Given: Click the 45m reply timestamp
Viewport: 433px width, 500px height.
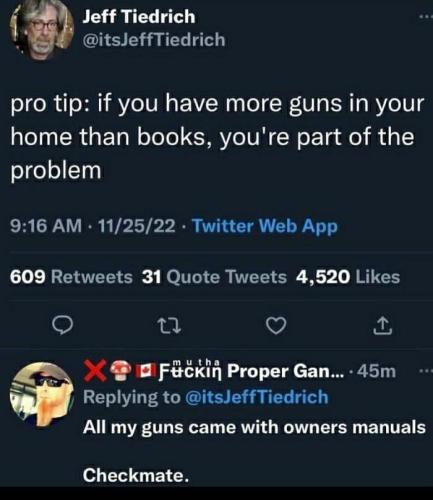Looking at the screenshot, I should 376,371.
